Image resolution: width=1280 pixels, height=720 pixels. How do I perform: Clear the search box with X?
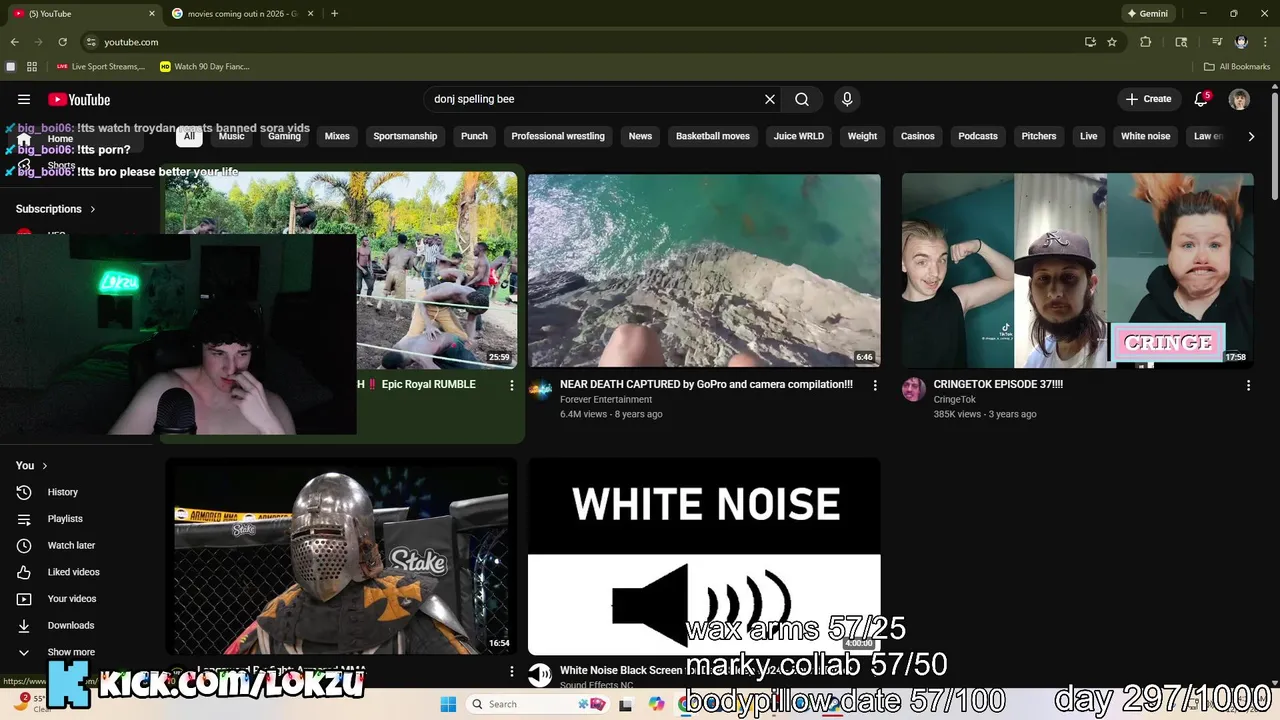(770, 99)
